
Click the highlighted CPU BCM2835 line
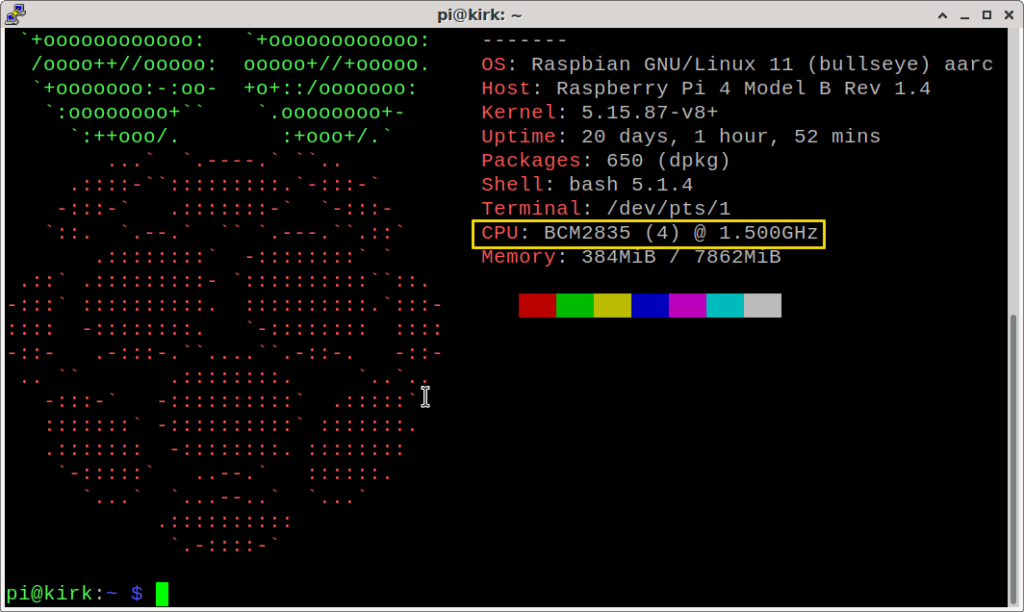point(648,234)
